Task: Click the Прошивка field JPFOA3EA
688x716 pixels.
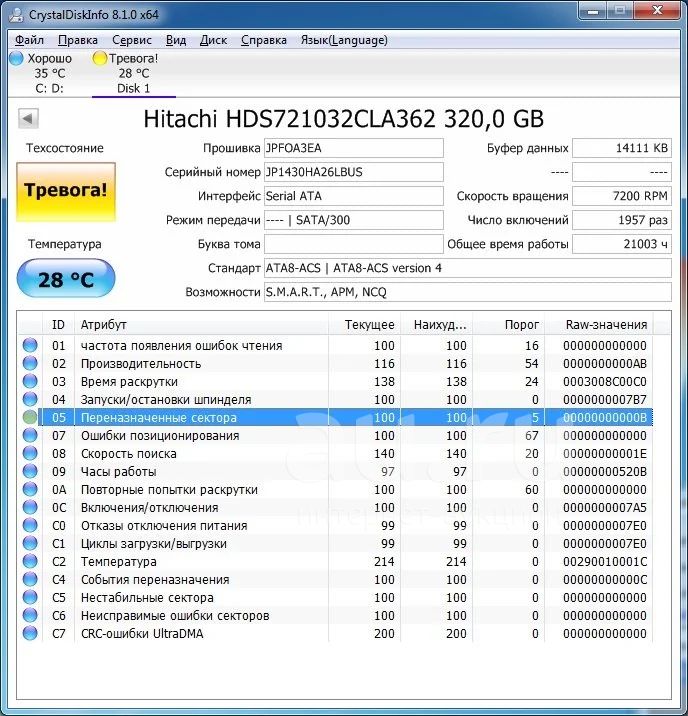Action: point(353,148)
